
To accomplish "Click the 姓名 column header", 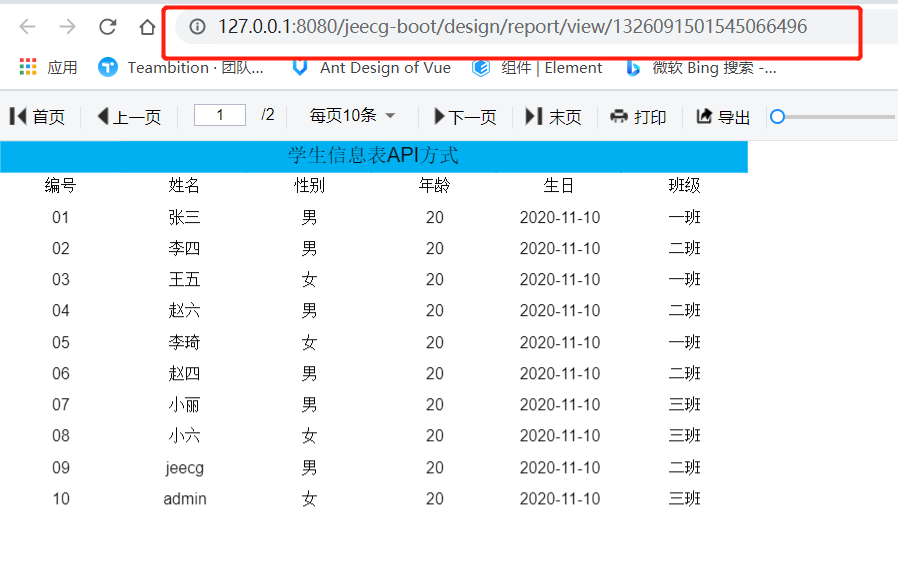I will 184,186.
